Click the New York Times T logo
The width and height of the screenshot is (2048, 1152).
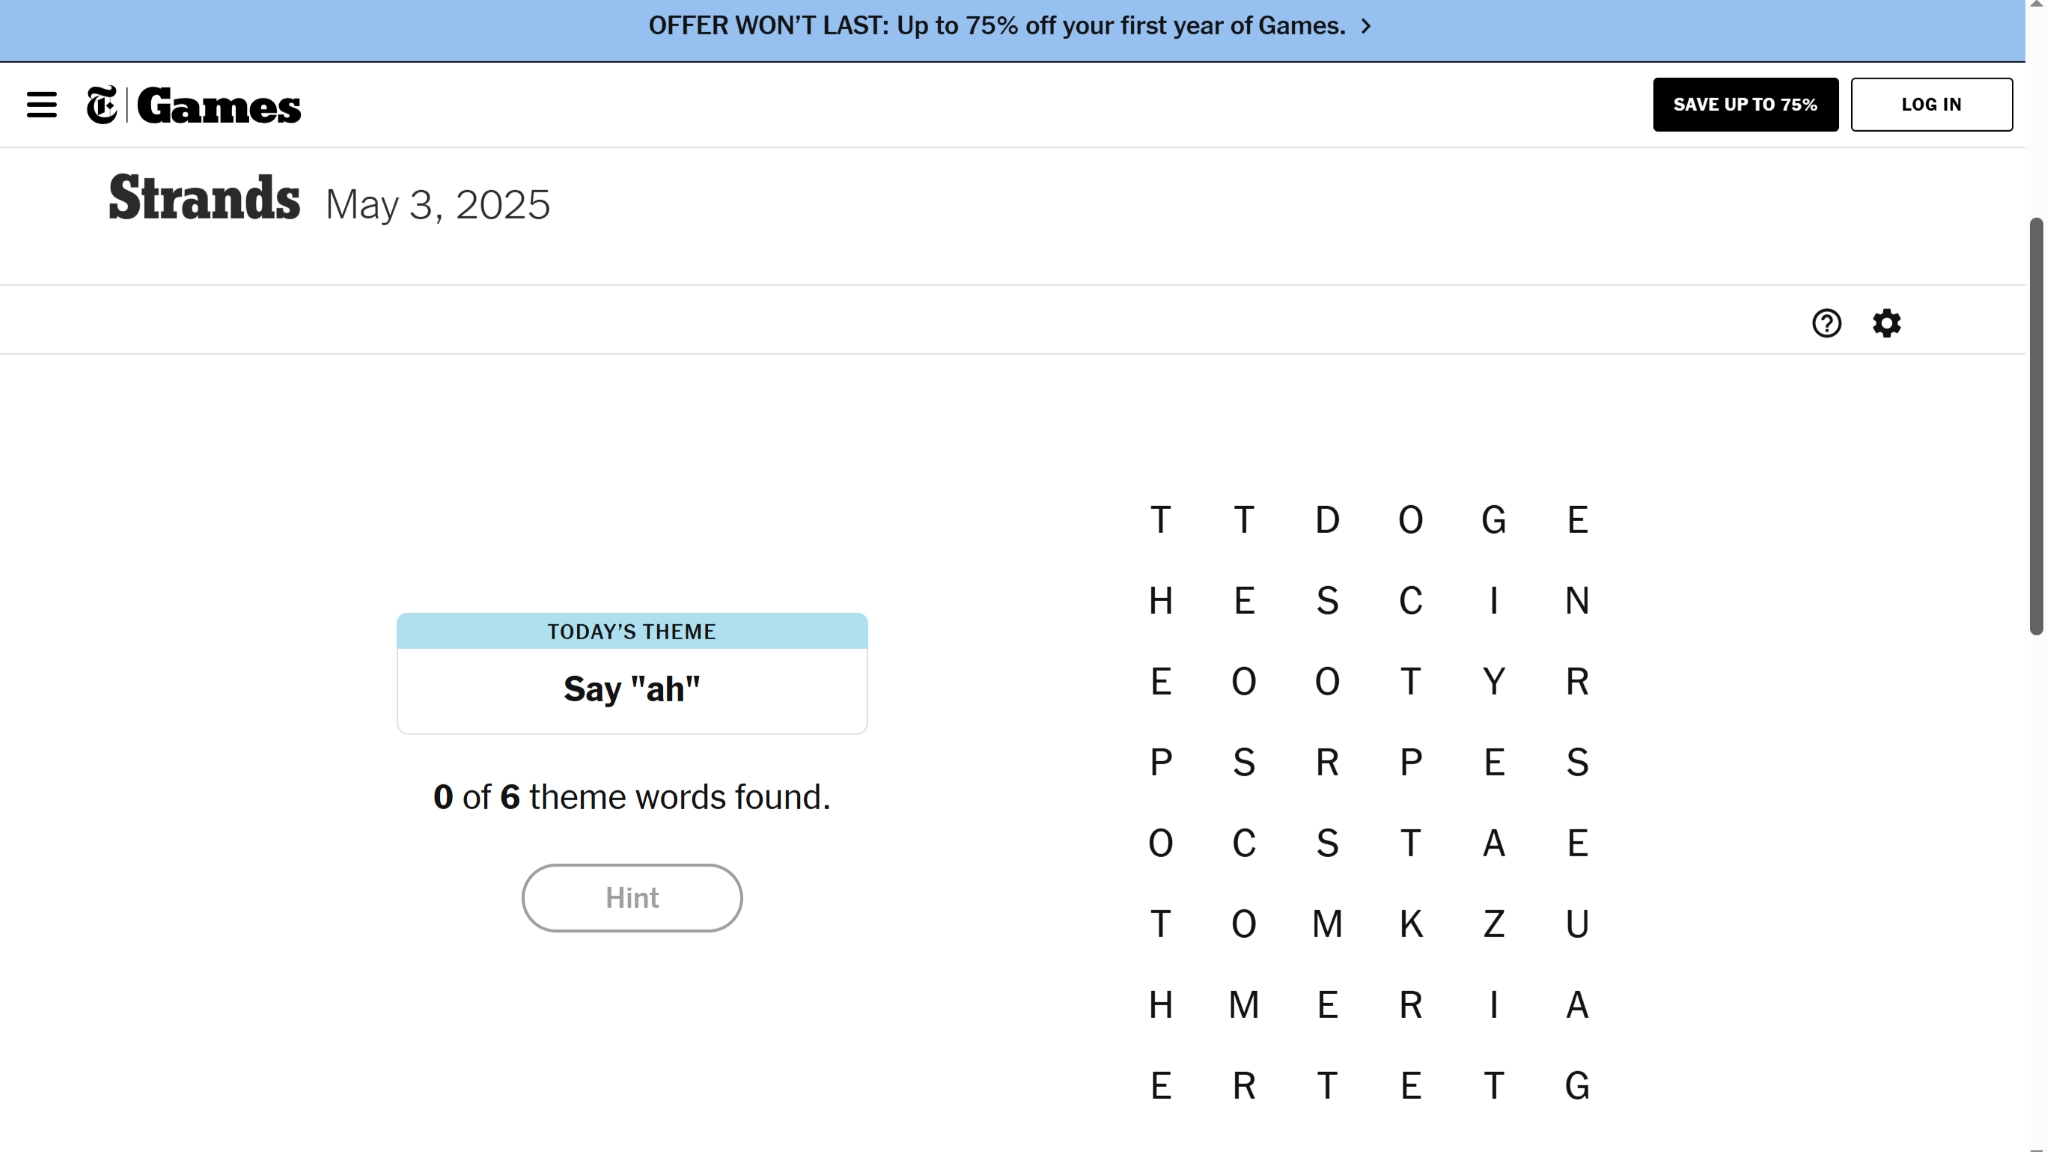102,105
